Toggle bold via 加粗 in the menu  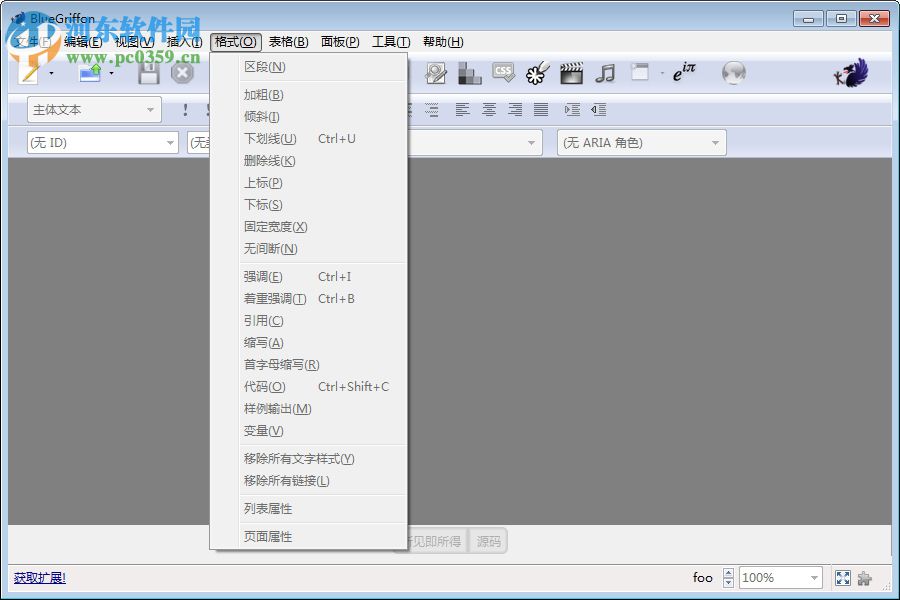click(x=263, y=95)
